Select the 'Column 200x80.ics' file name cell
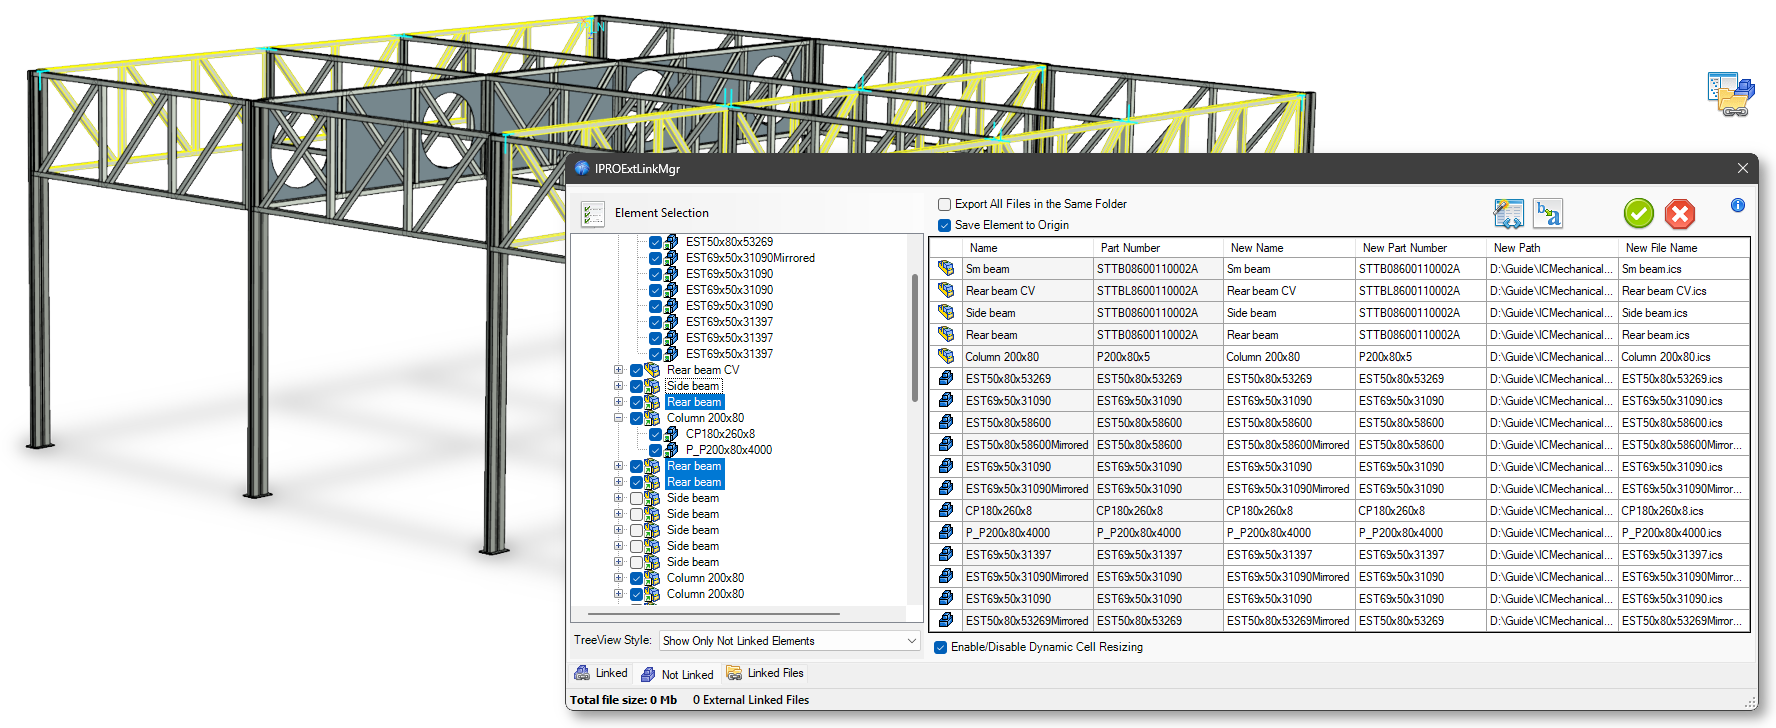 tap(1684, 357)
